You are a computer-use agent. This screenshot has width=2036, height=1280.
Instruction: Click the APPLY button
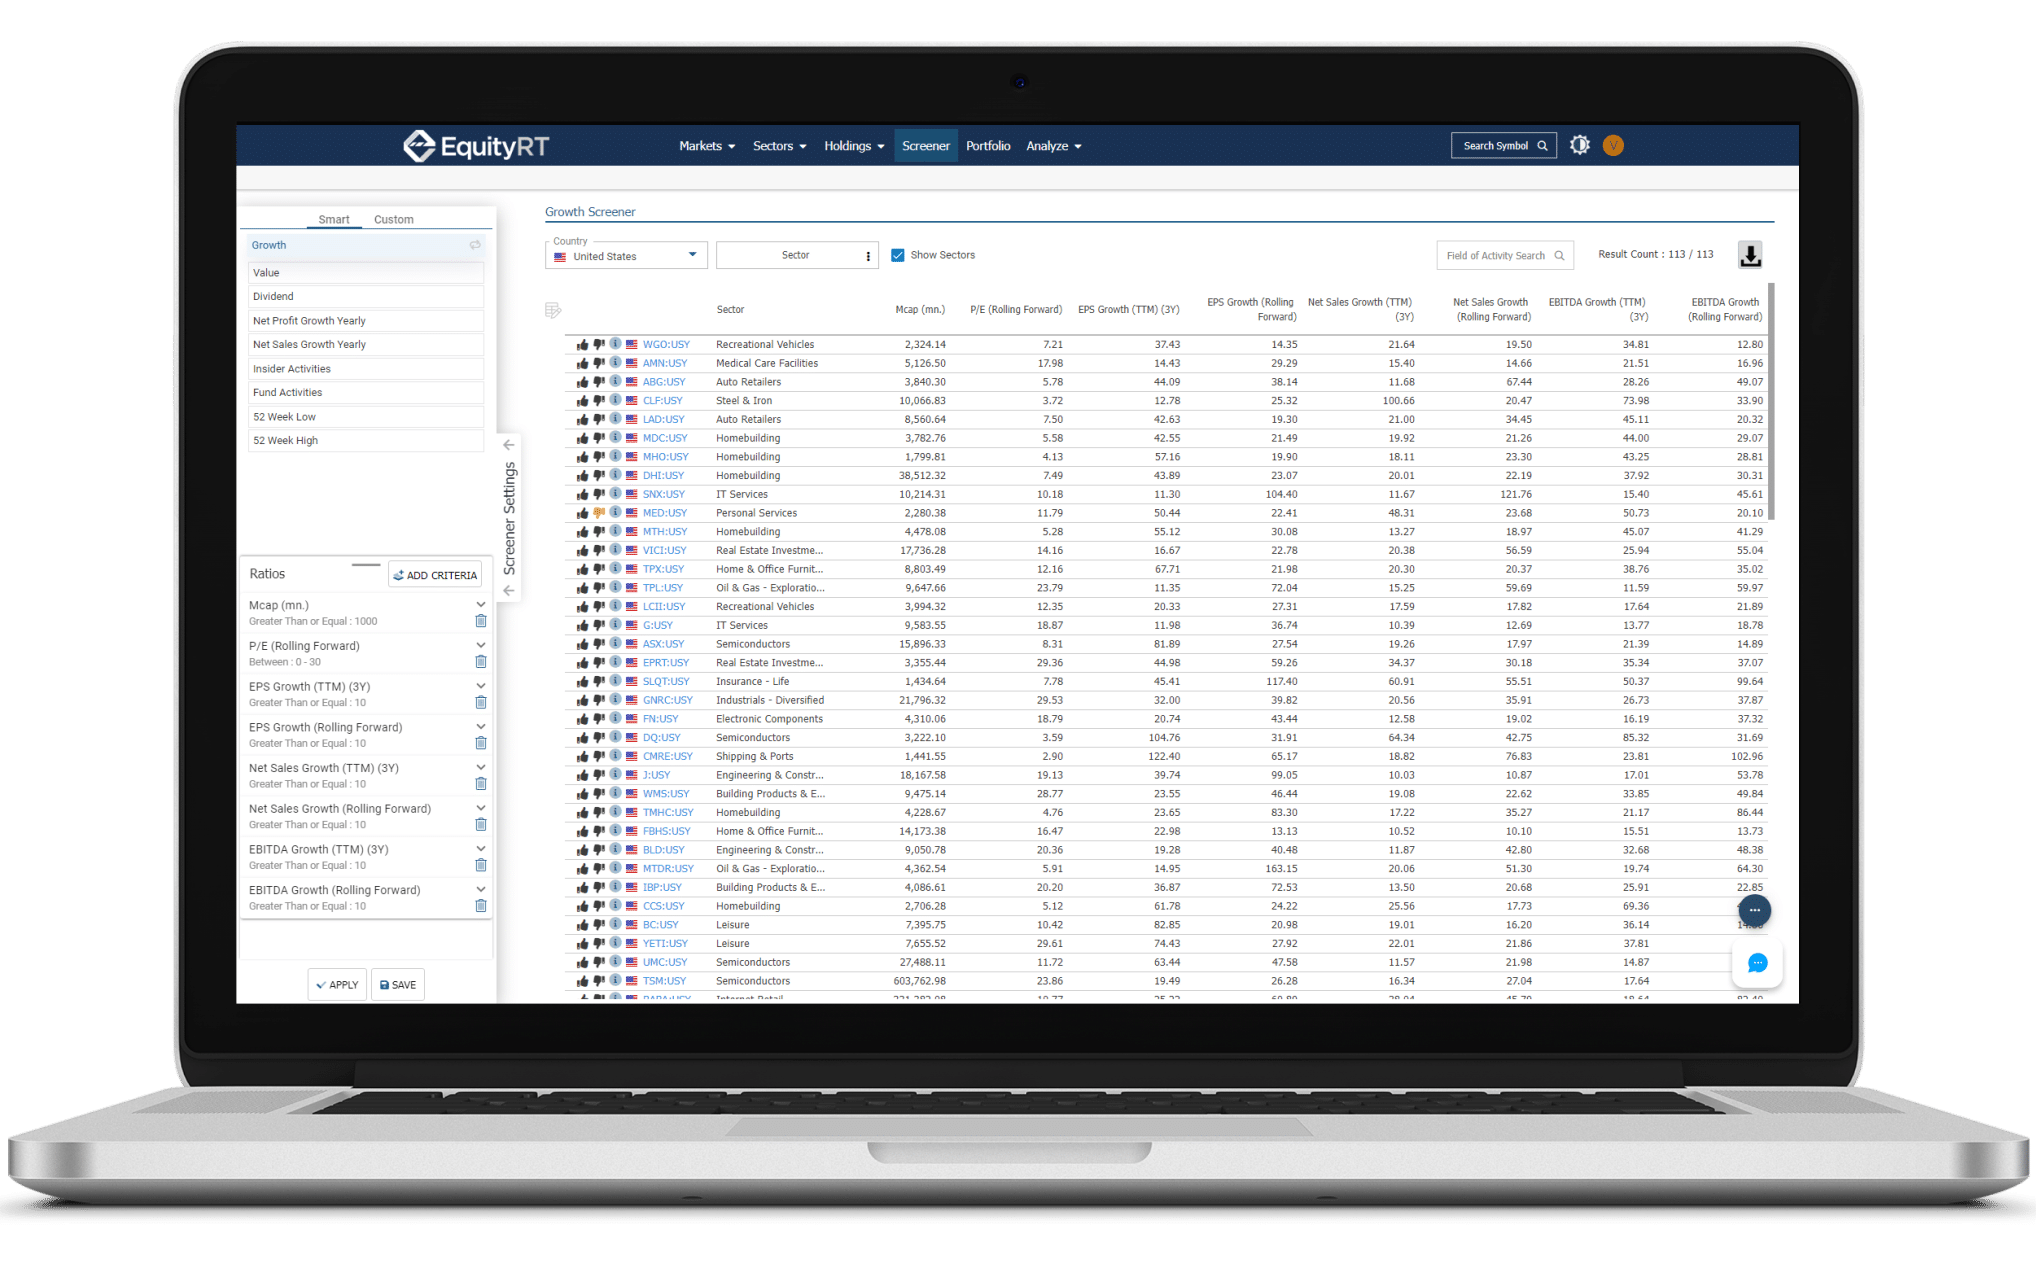point(337,985)
